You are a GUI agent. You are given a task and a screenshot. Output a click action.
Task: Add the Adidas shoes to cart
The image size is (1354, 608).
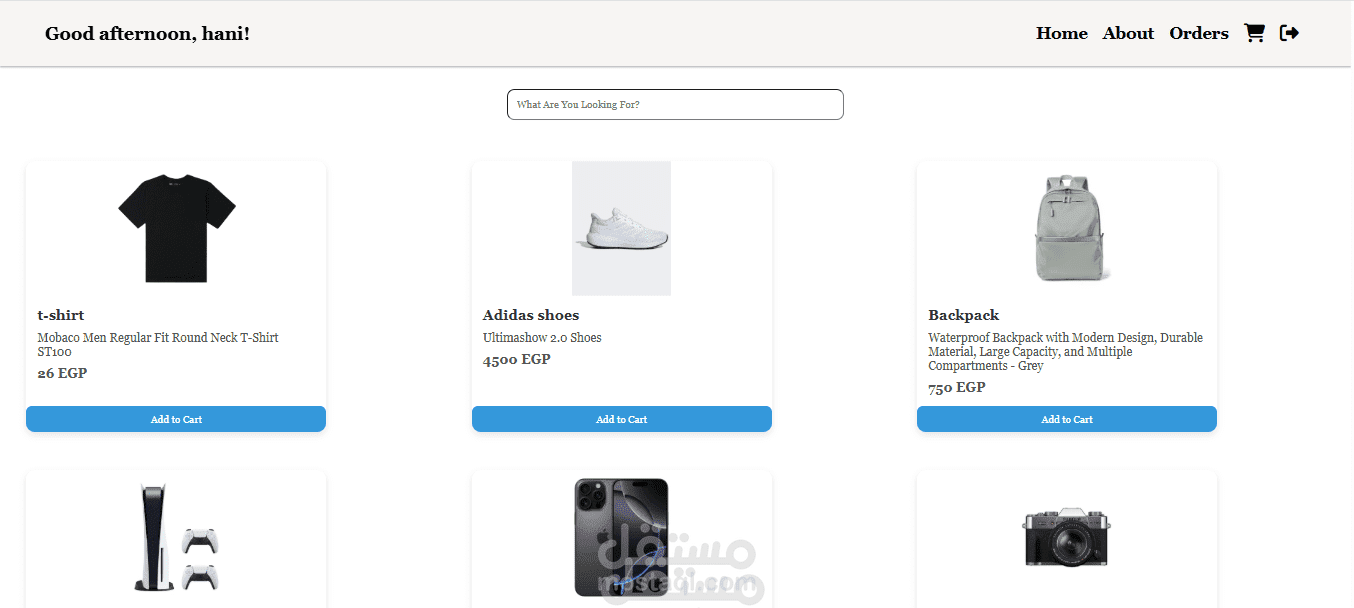click(x=622, y=419)
